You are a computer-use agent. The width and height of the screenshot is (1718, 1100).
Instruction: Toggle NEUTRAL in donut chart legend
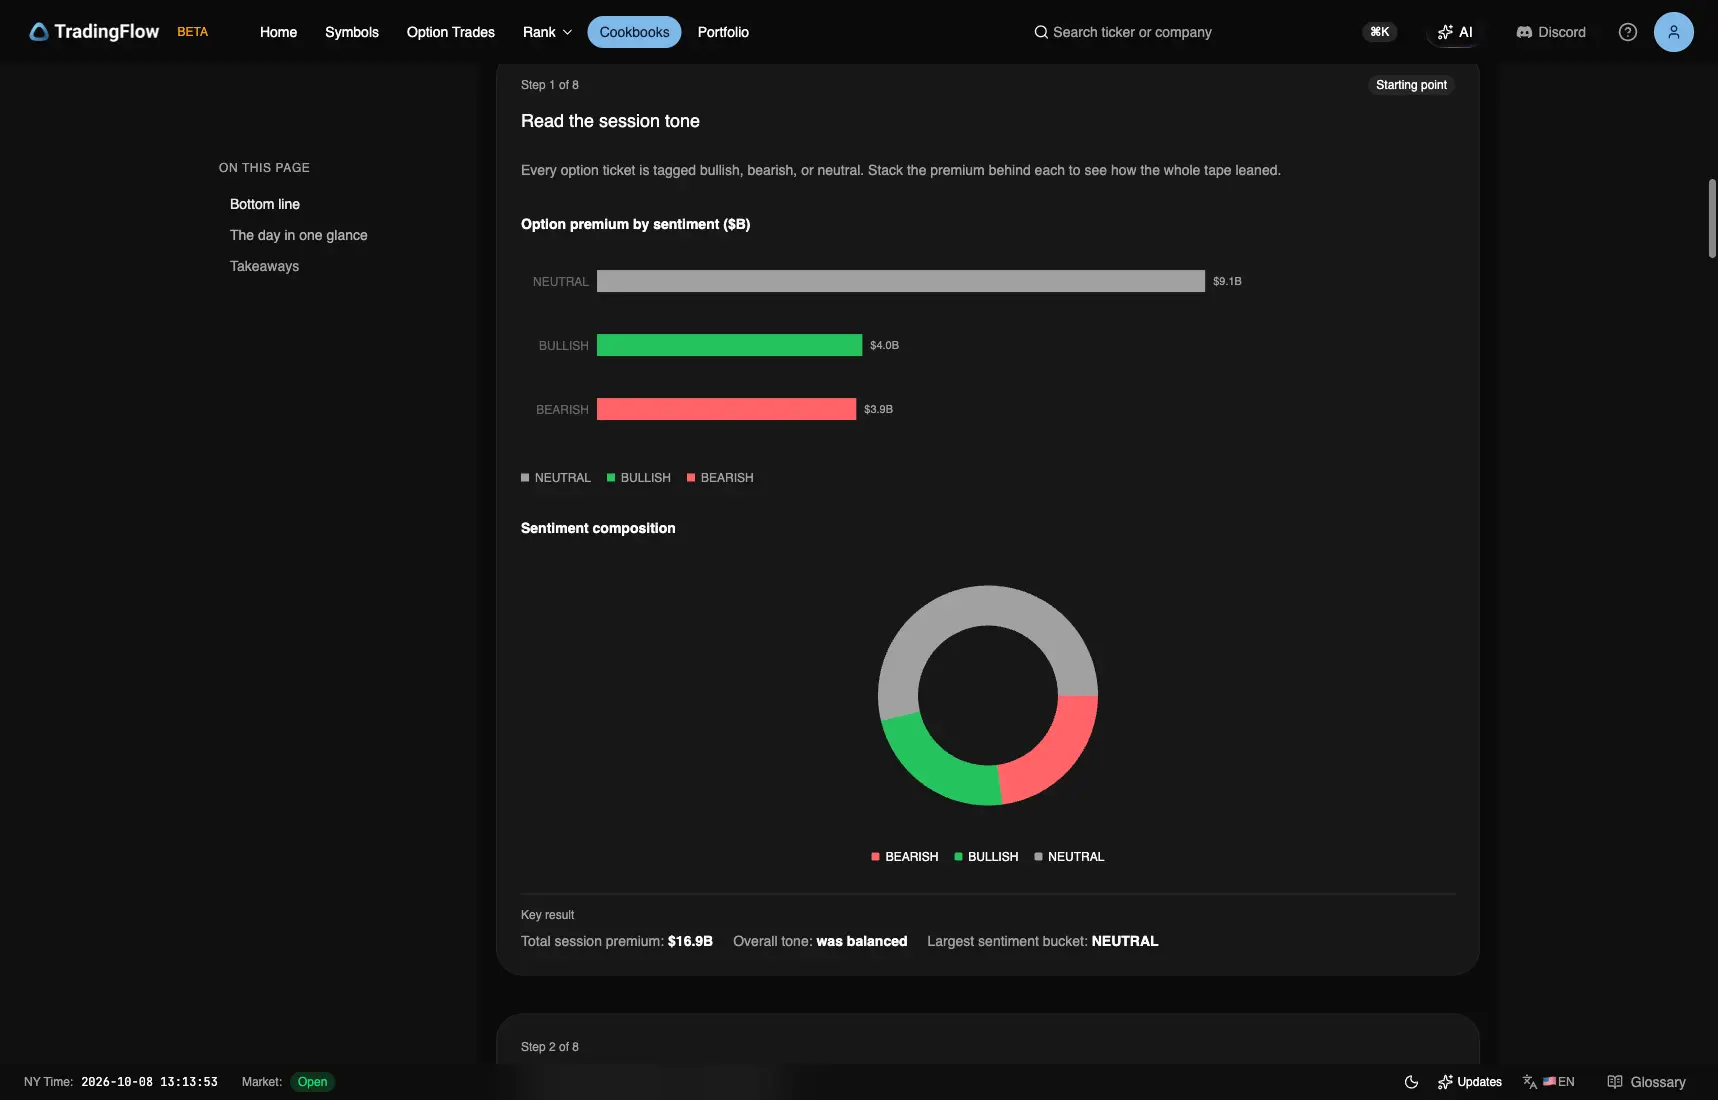[1069, 857]
